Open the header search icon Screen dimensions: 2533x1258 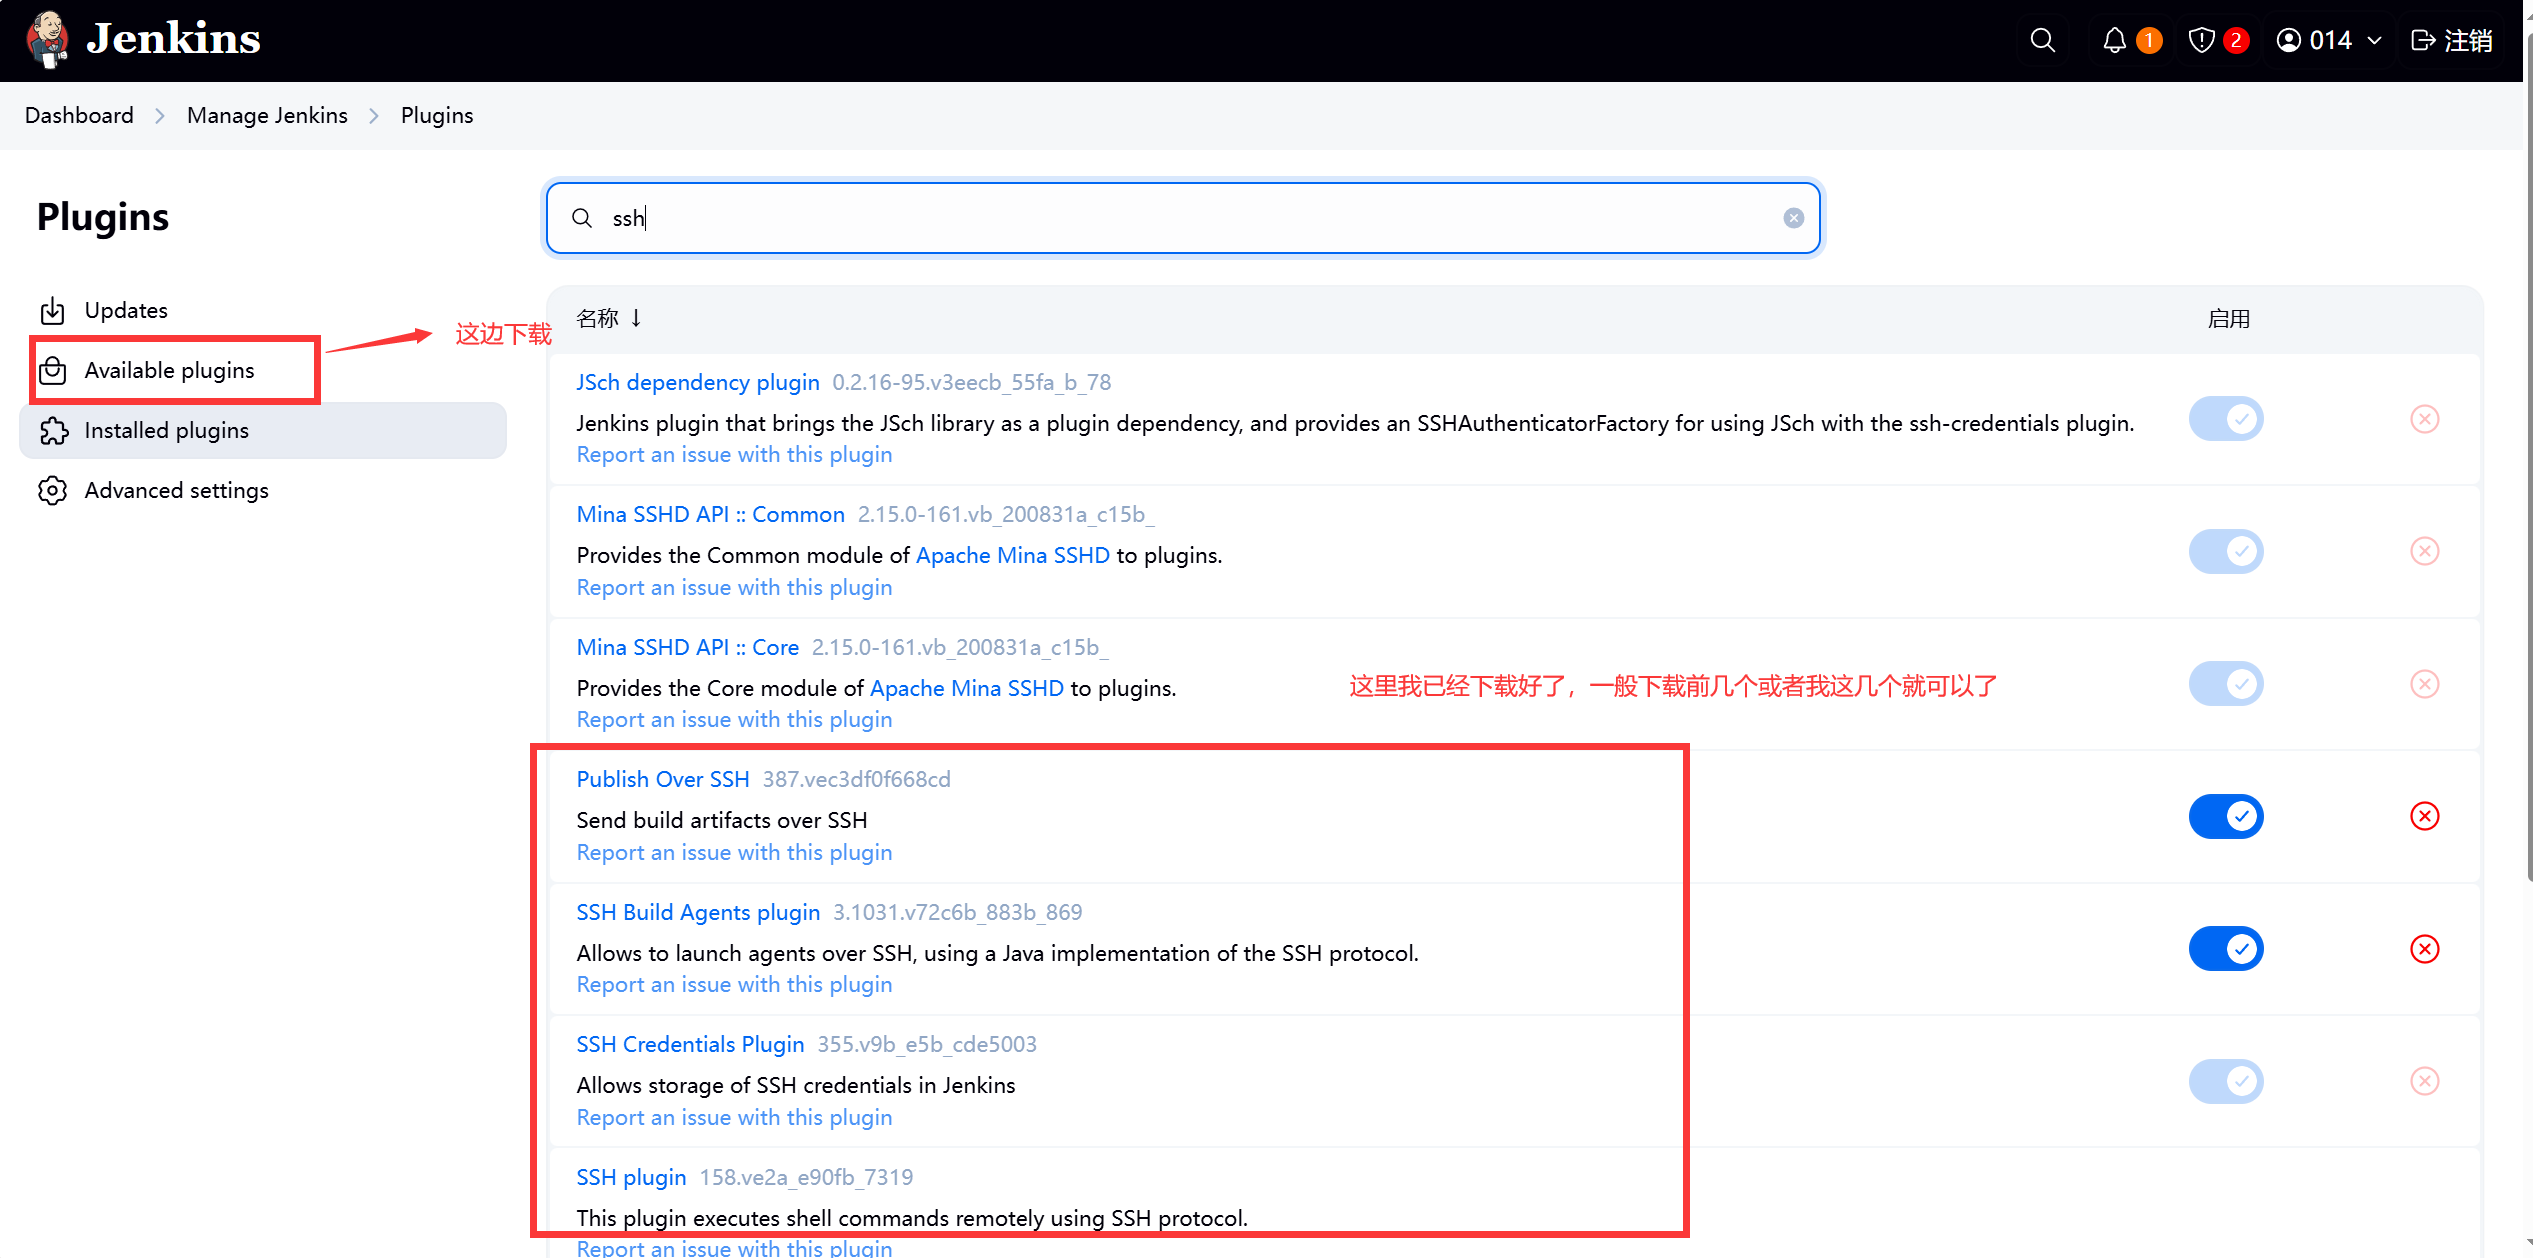click(x=2043, y=40)
